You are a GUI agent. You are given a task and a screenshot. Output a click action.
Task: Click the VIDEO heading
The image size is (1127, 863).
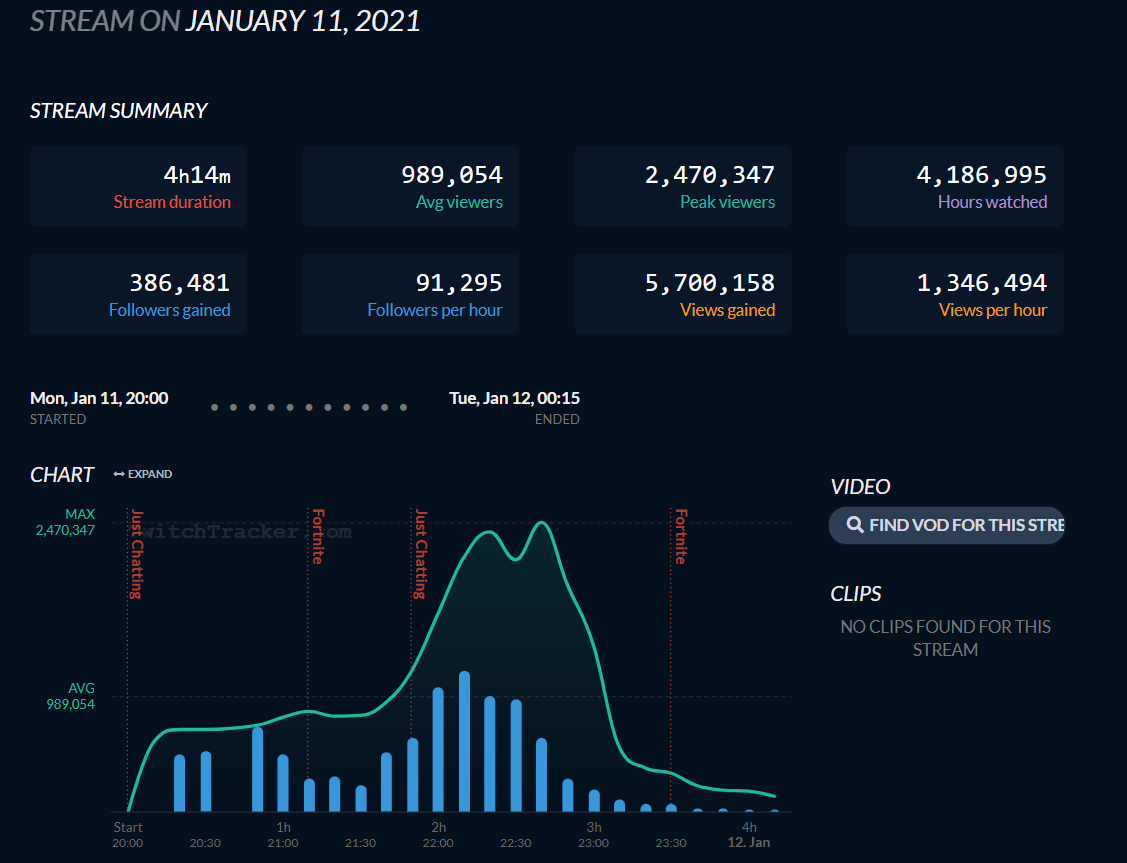860,486
